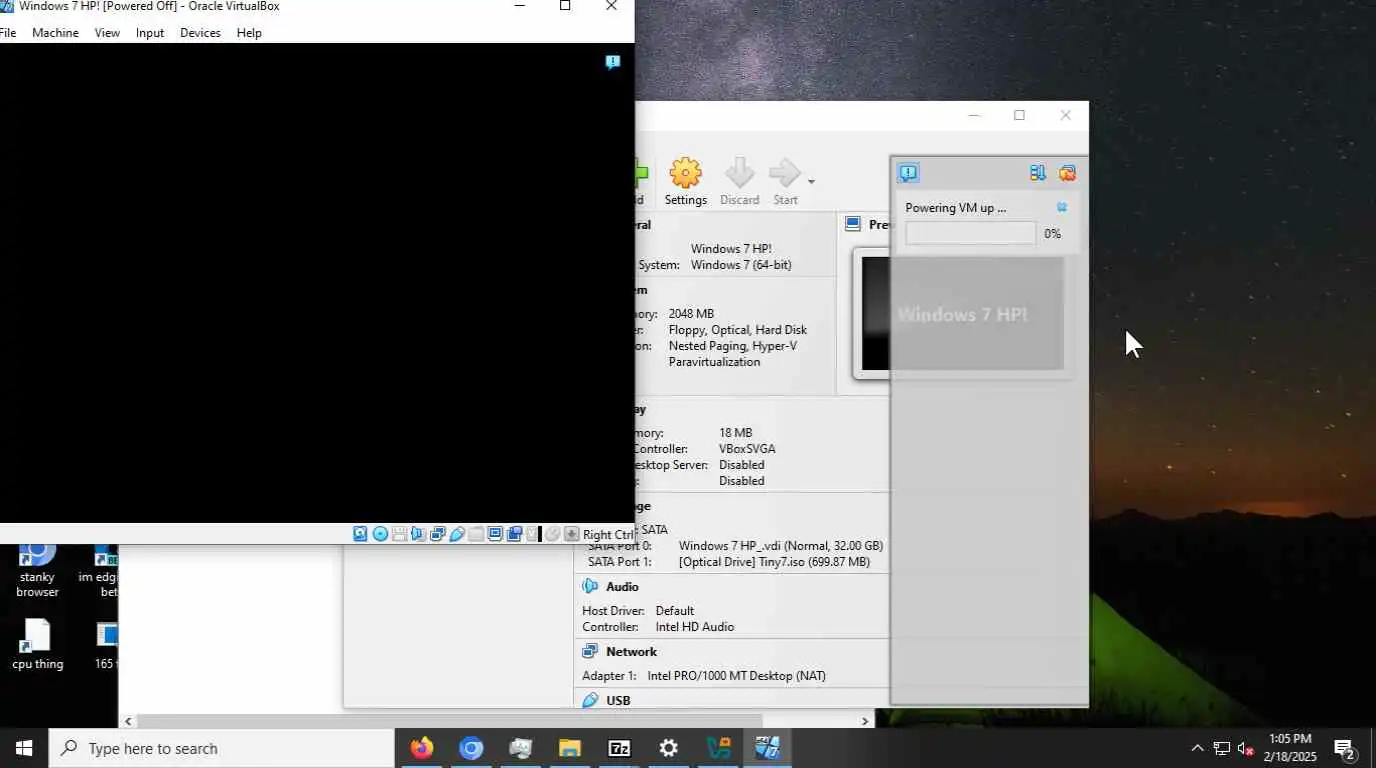Maximize the Windows 7 HP! VM window
Image resolution: width=1376 pixels, height=768 pixels.
click(565, 6)
